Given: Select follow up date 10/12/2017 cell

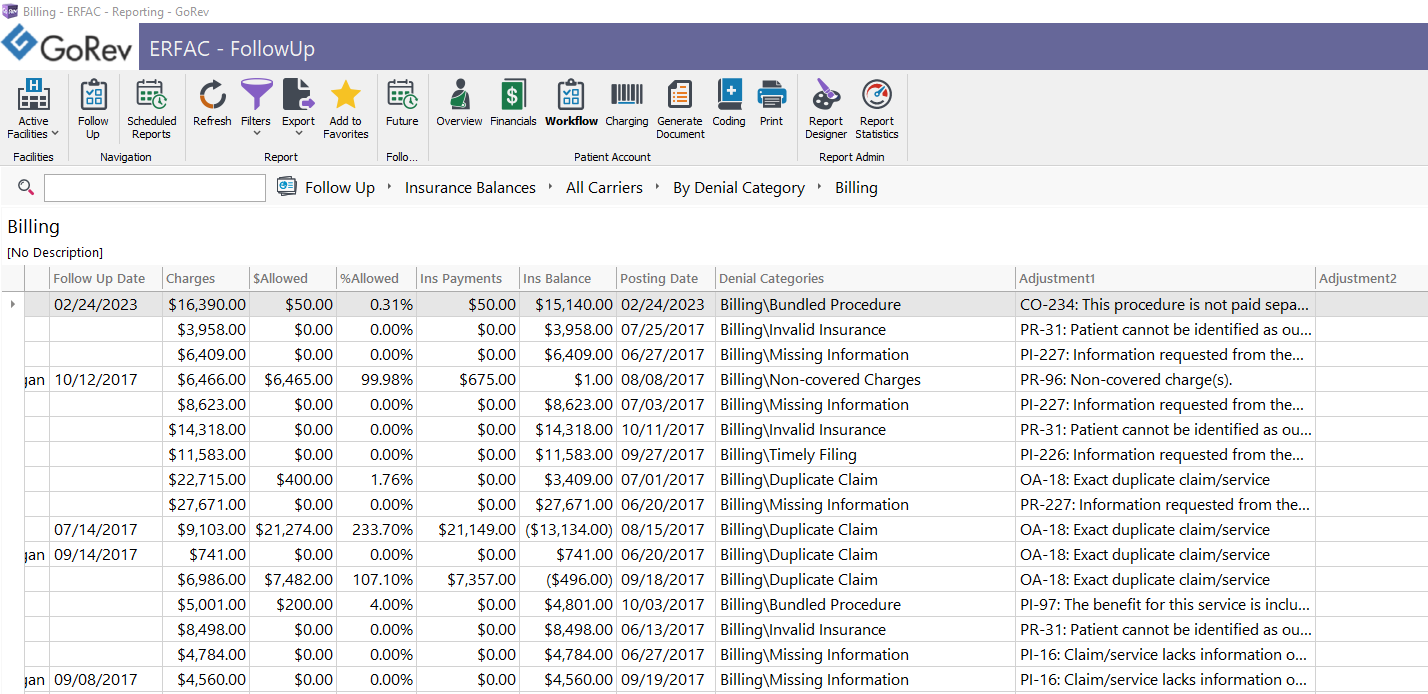Looking at the screenshot, I should click(x=106, y=379).
